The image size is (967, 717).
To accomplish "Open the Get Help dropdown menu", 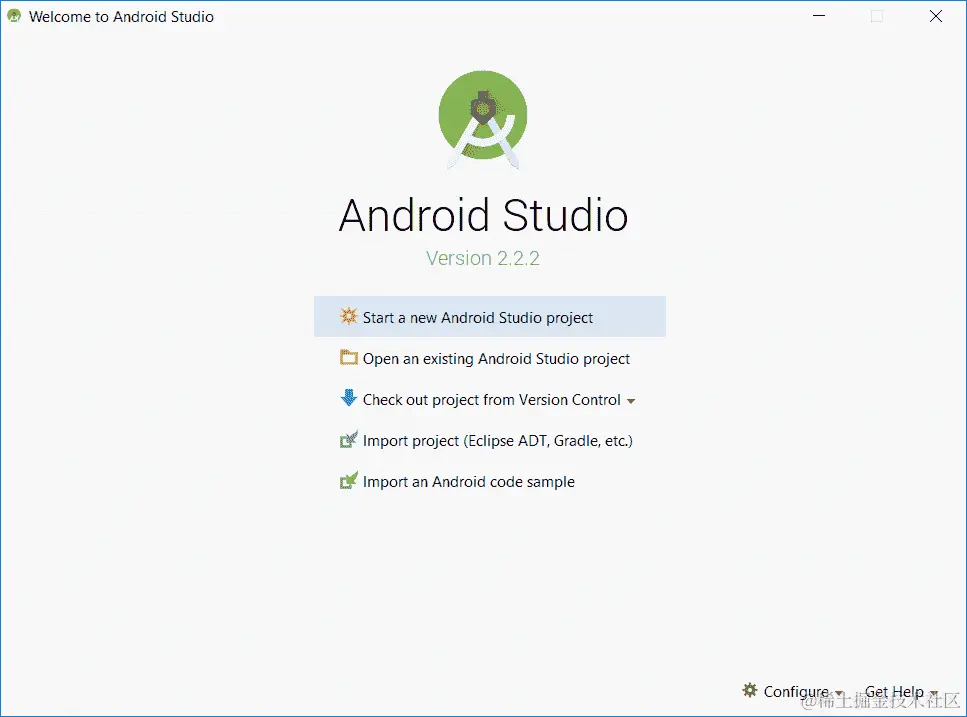I will click(901, 692).
